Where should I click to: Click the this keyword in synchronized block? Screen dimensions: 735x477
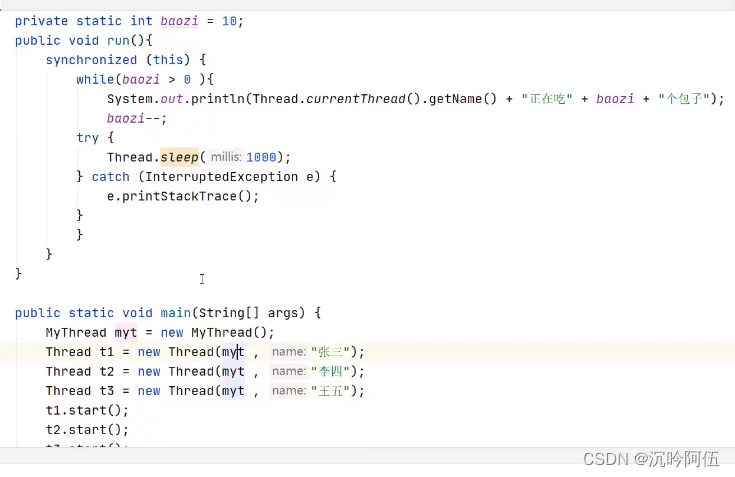(x=168, y=60)
